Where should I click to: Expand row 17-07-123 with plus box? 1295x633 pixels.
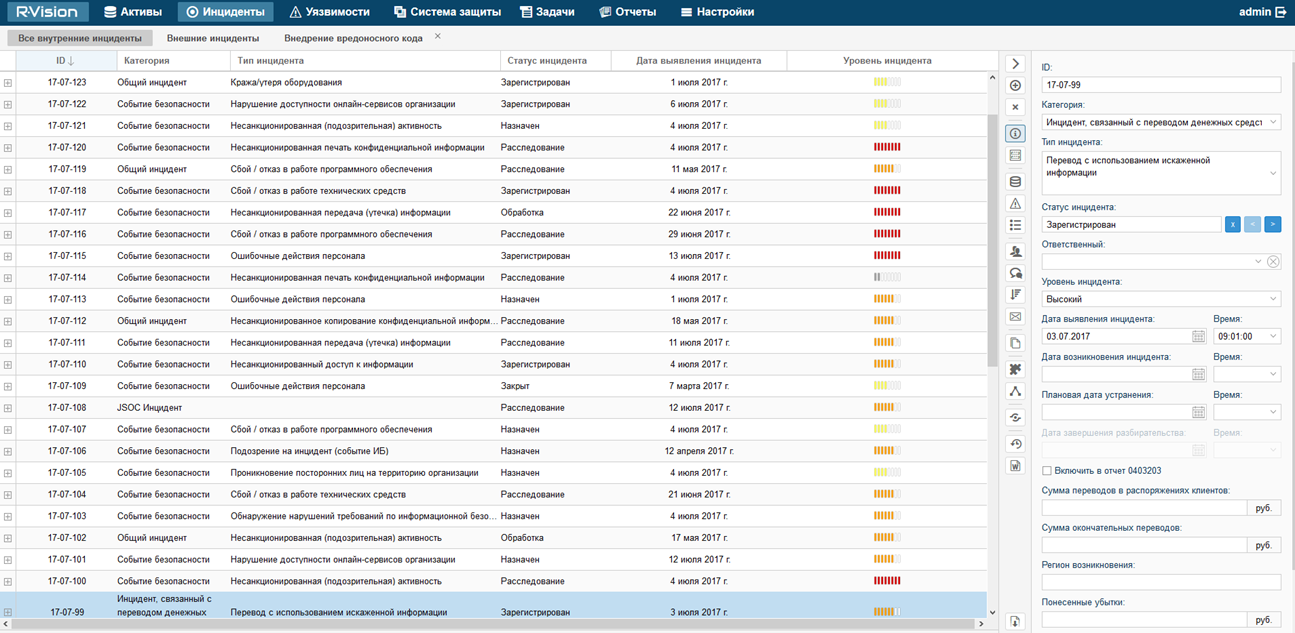coord(8,83)
